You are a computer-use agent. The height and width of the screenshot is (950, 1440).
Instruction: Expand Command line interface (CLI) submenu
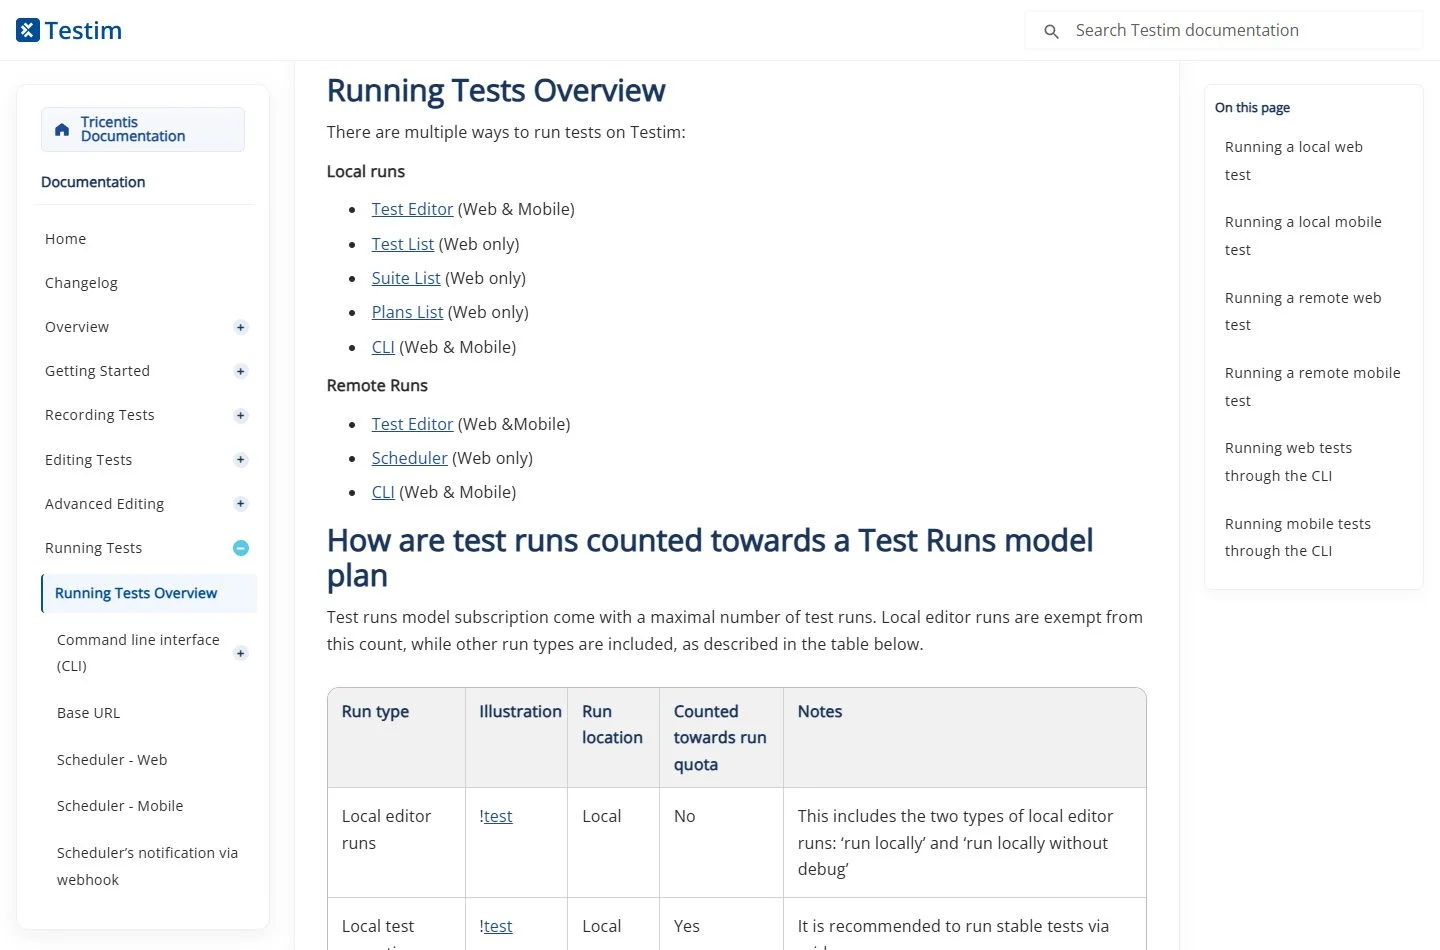(240, 653)
